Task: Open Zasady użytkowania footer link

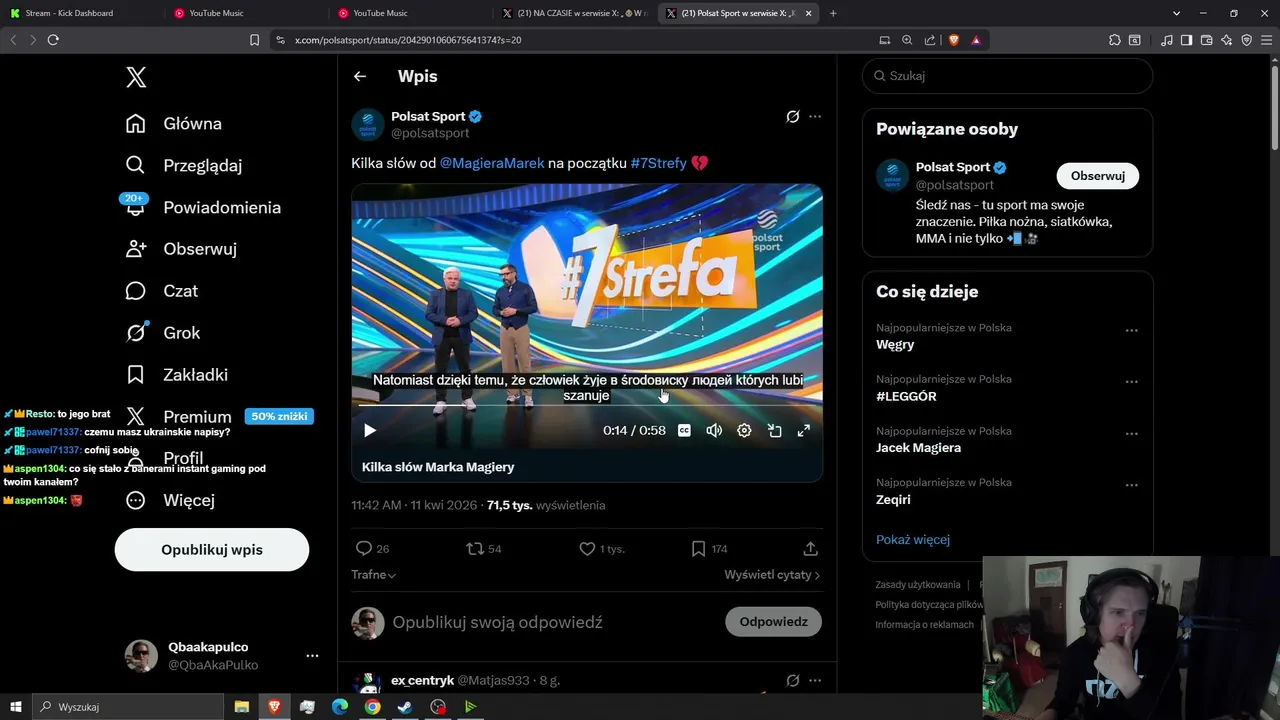Action: tap(918, 585)
